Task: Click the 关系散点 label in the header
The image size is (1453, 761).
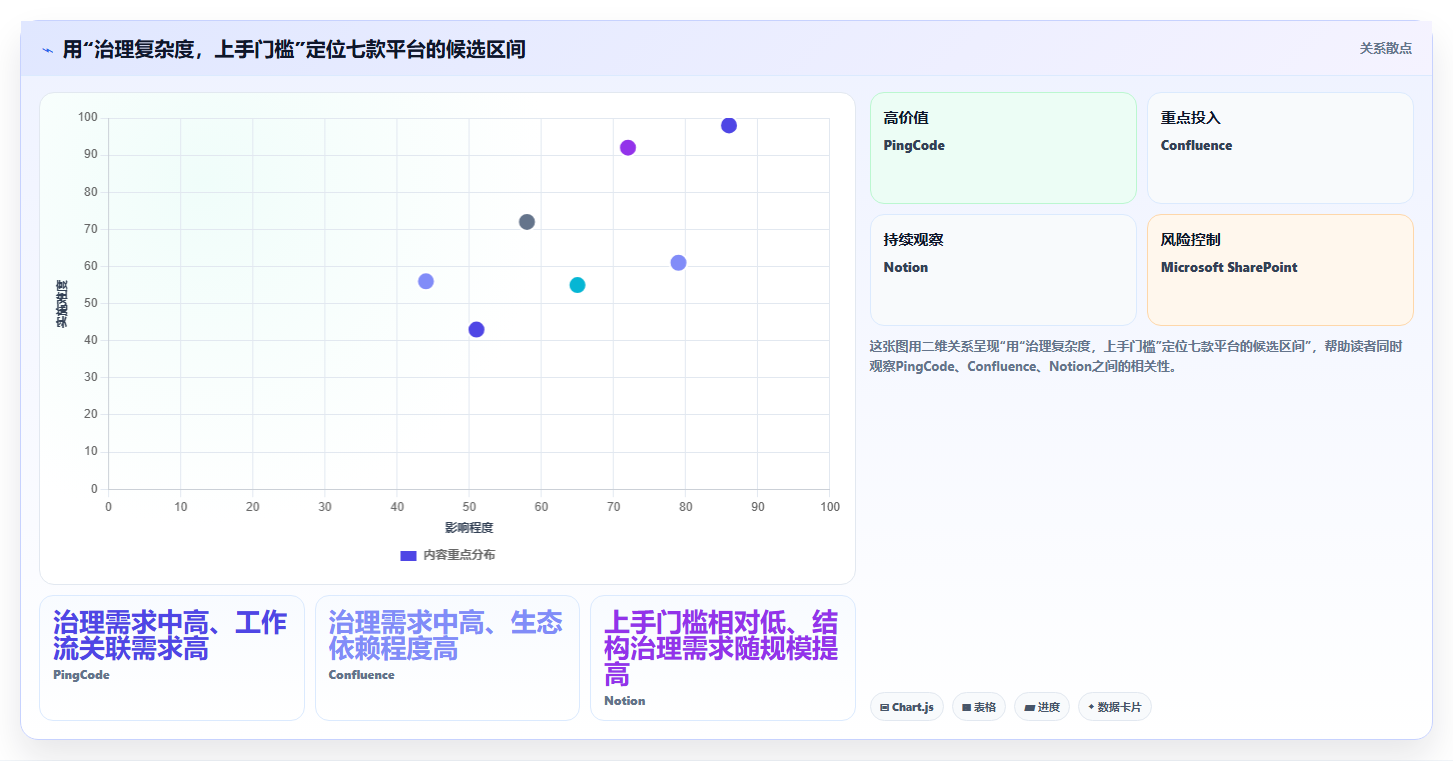Action: coord(1385,48)
